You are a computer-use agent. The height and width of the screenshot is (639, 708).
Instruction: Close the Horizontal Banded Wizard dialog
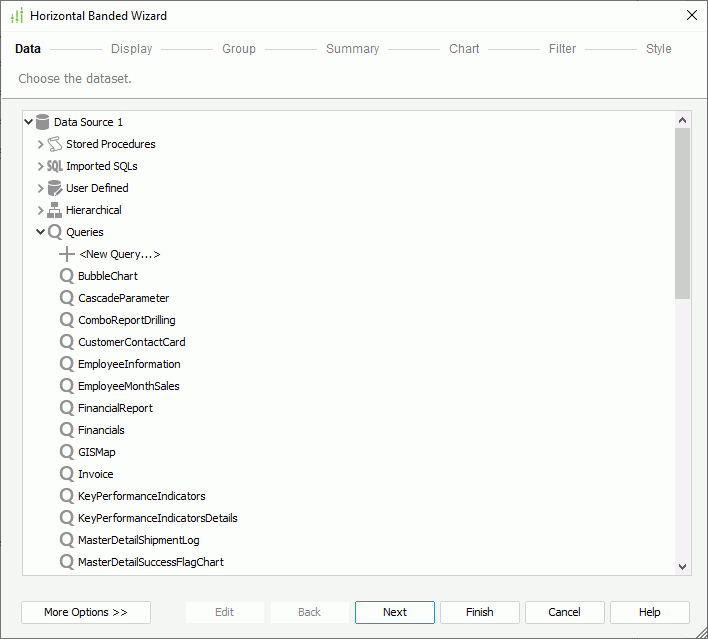click(691, 15)
